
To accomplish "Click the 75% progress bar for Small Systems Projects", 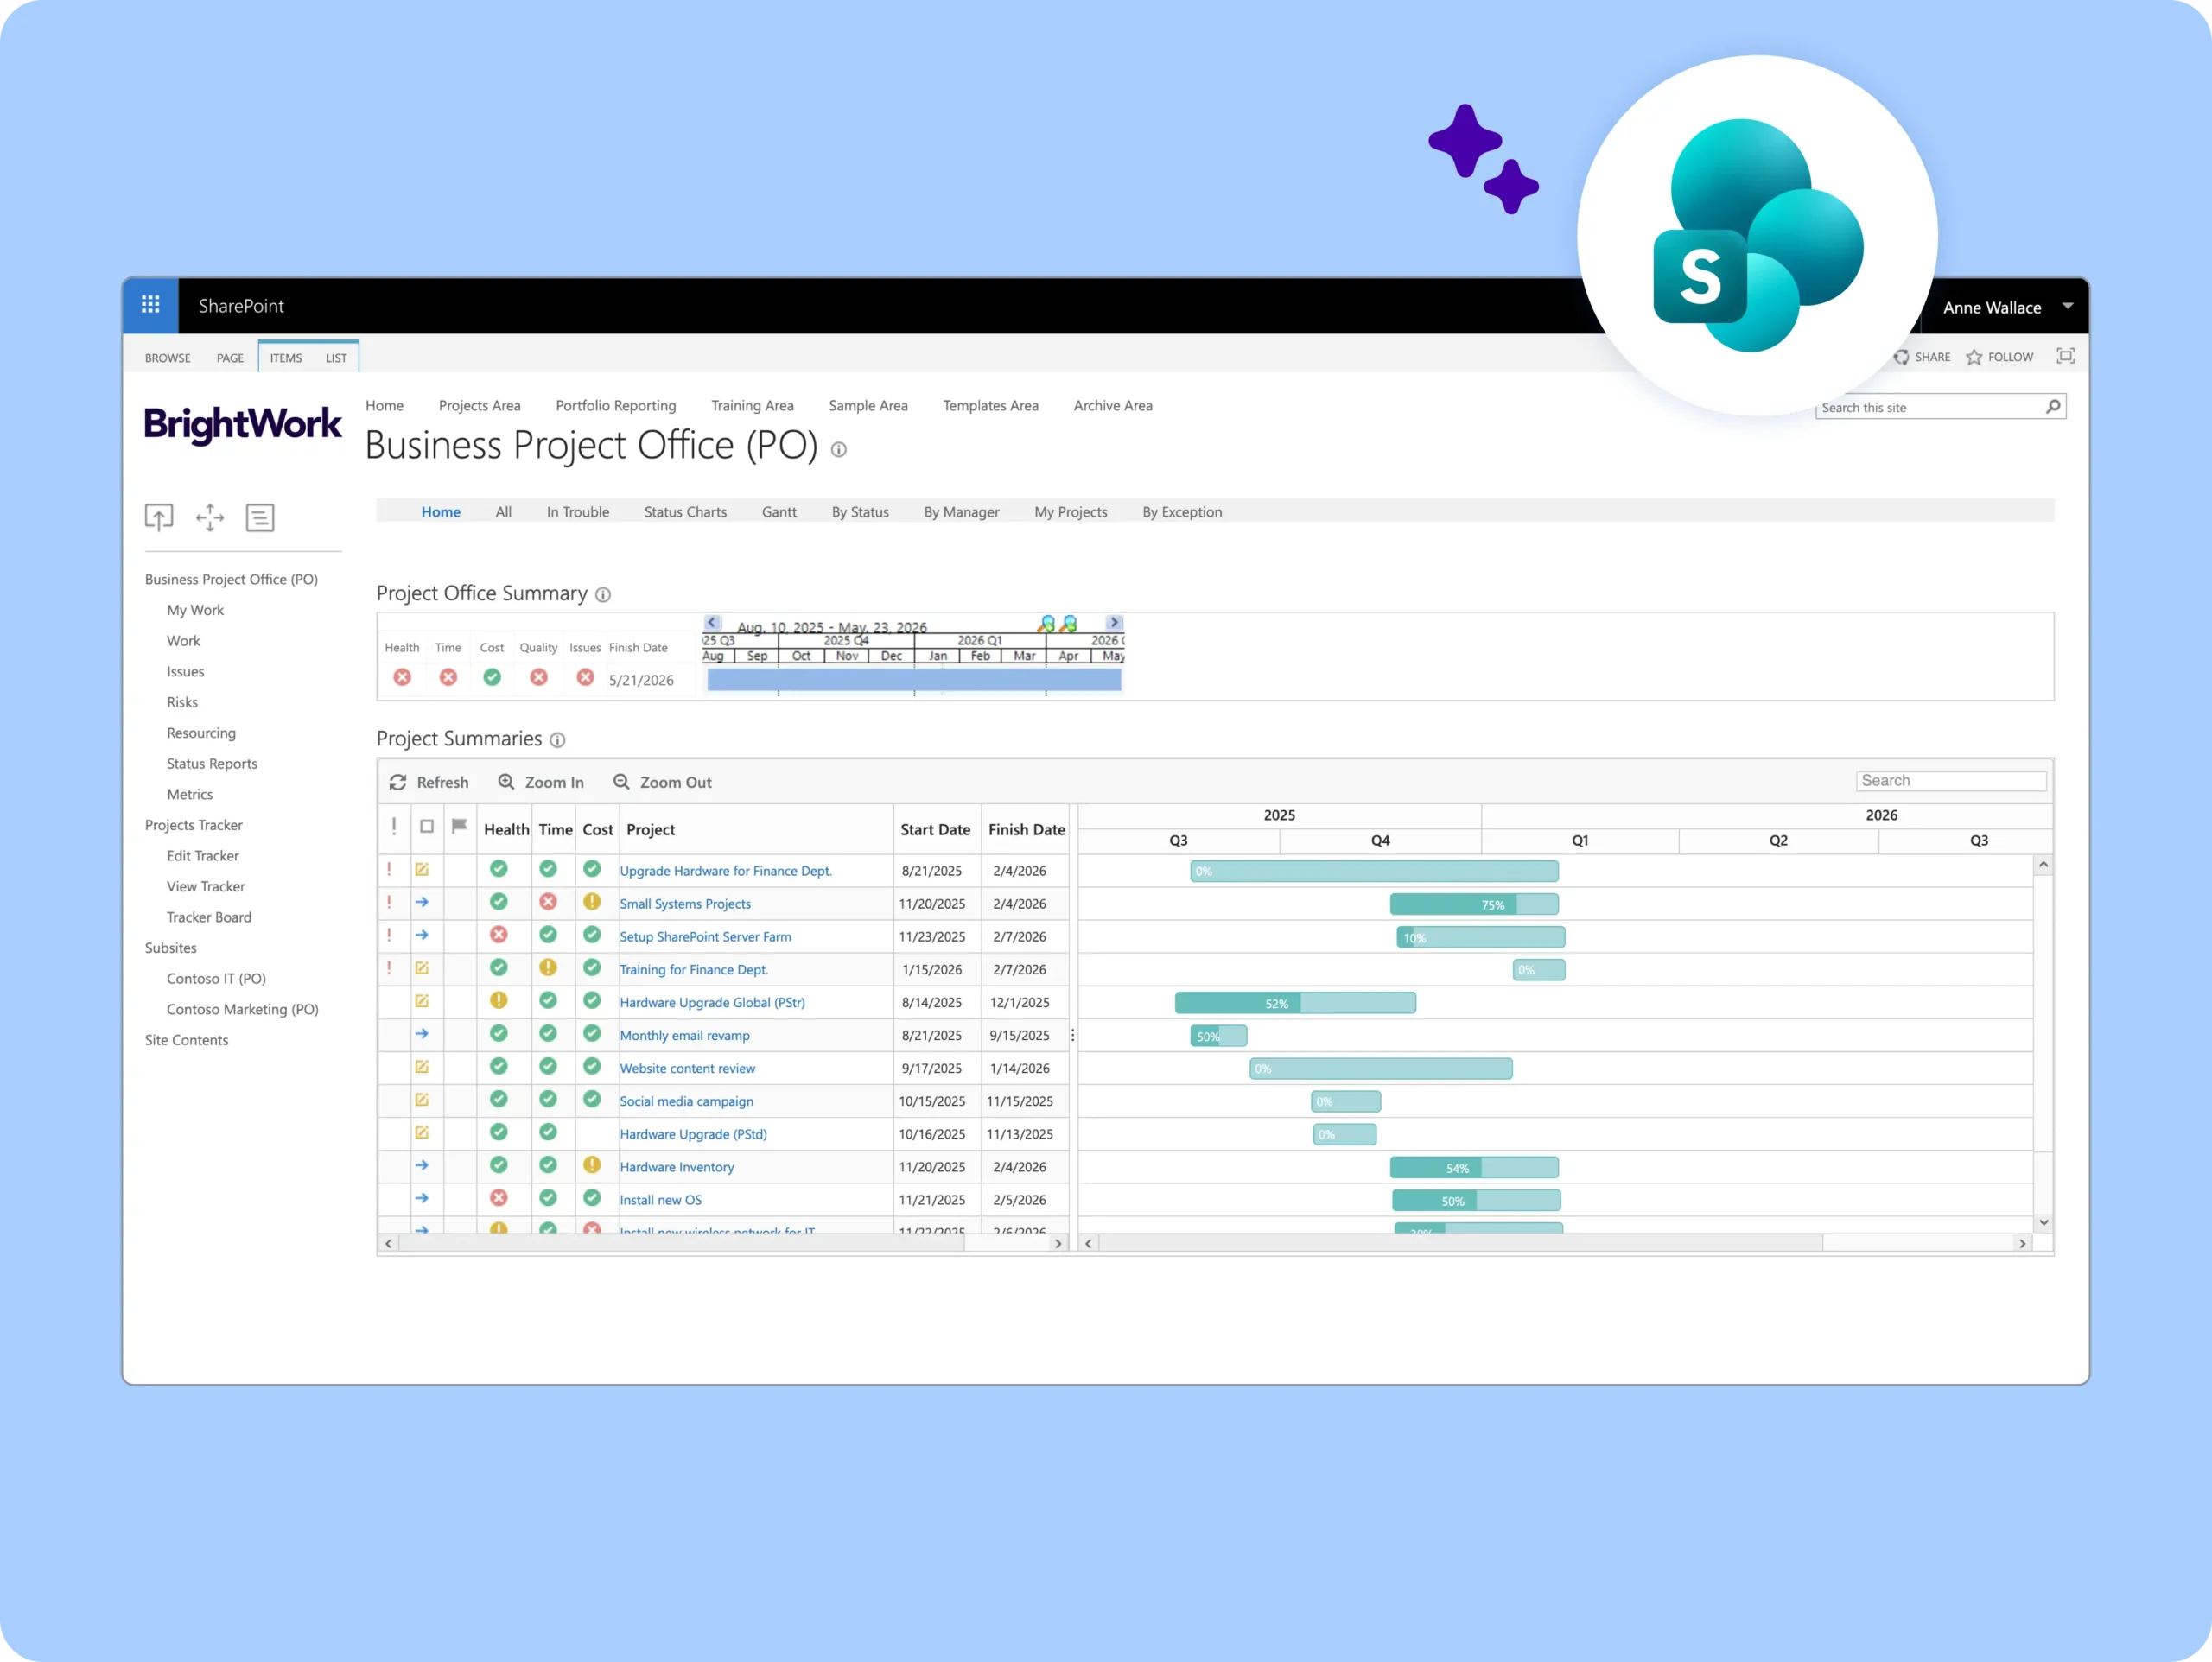I will point(1473,904).
